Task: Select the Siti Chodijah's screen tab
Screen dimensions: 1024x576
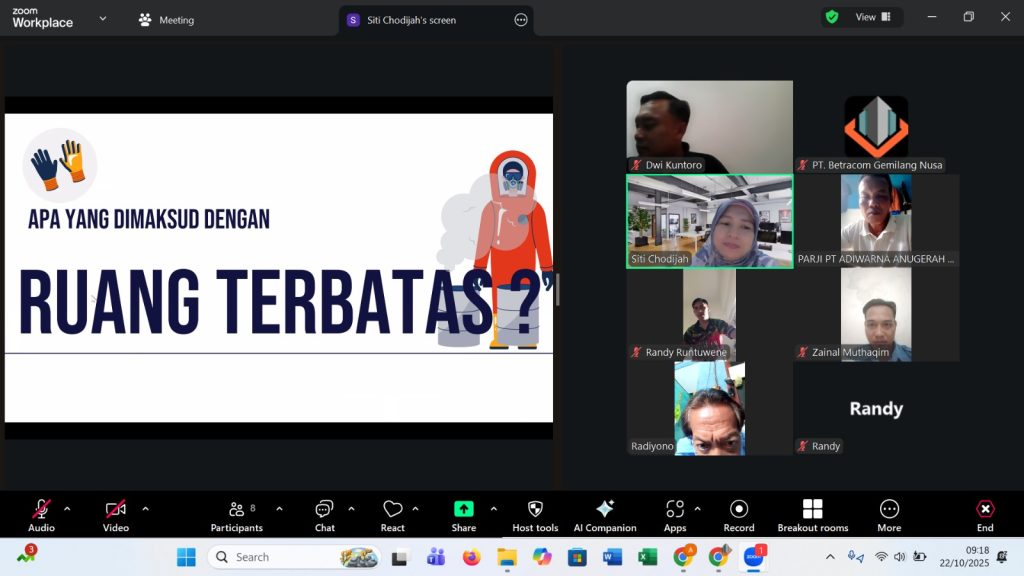Action: click(410, 19)
